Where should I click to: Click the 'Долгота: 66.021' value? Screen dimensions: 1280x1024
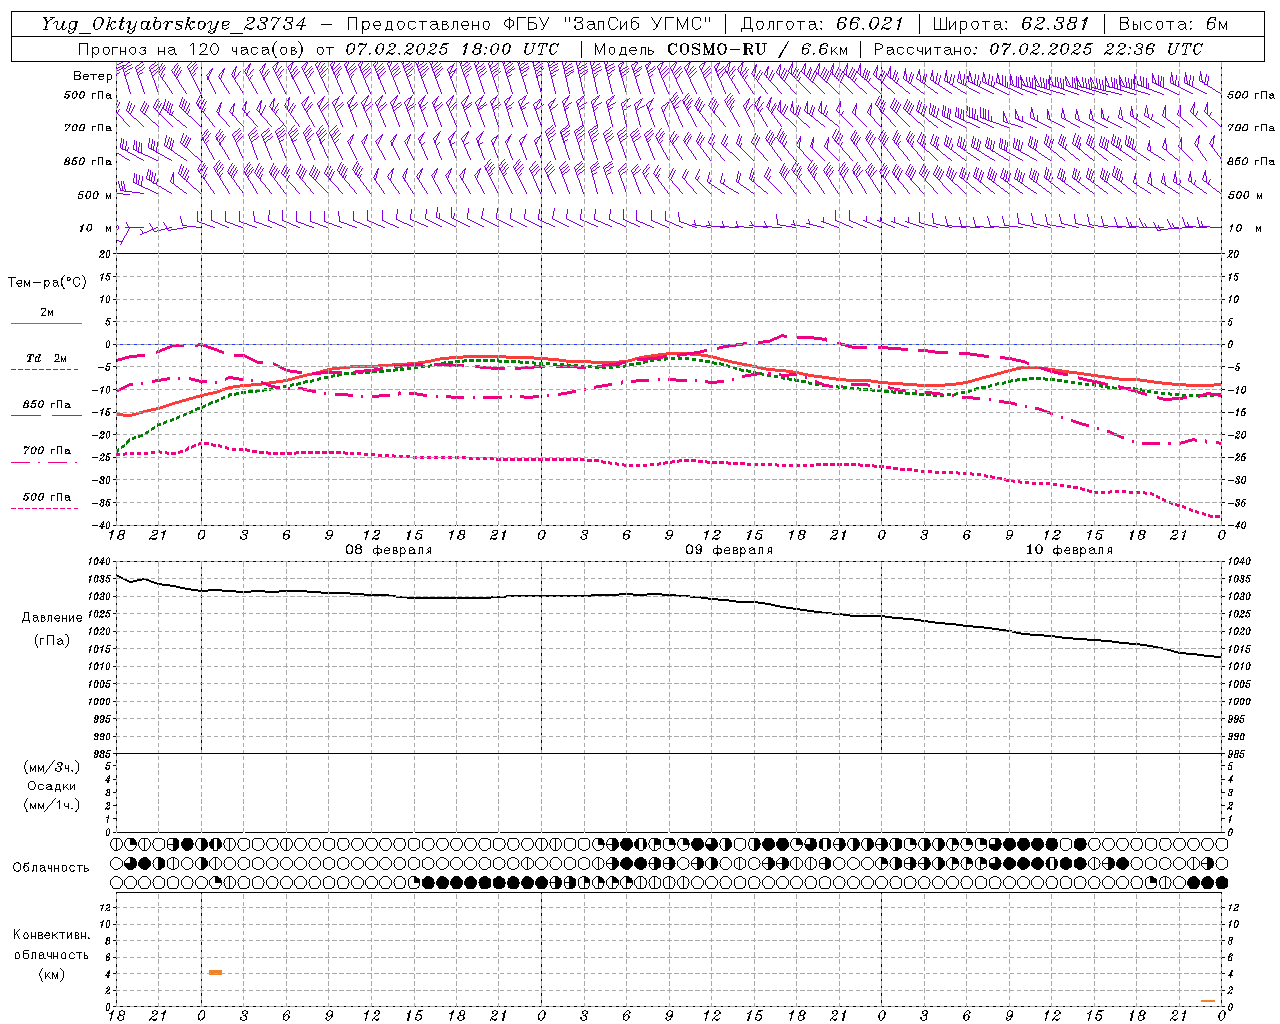pos(823,24)
